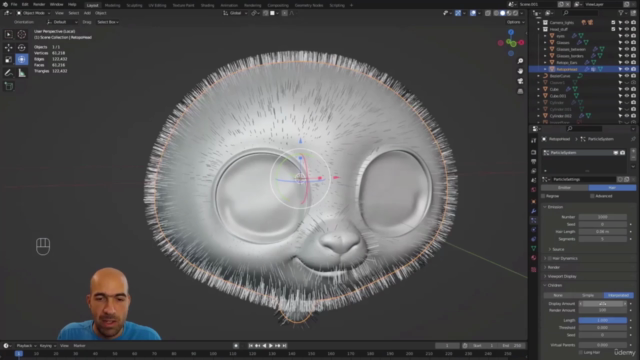The width and height of the screenshot is (640, 360).
Task: Select the Add Cube tool
Action: tap(9, 86)
